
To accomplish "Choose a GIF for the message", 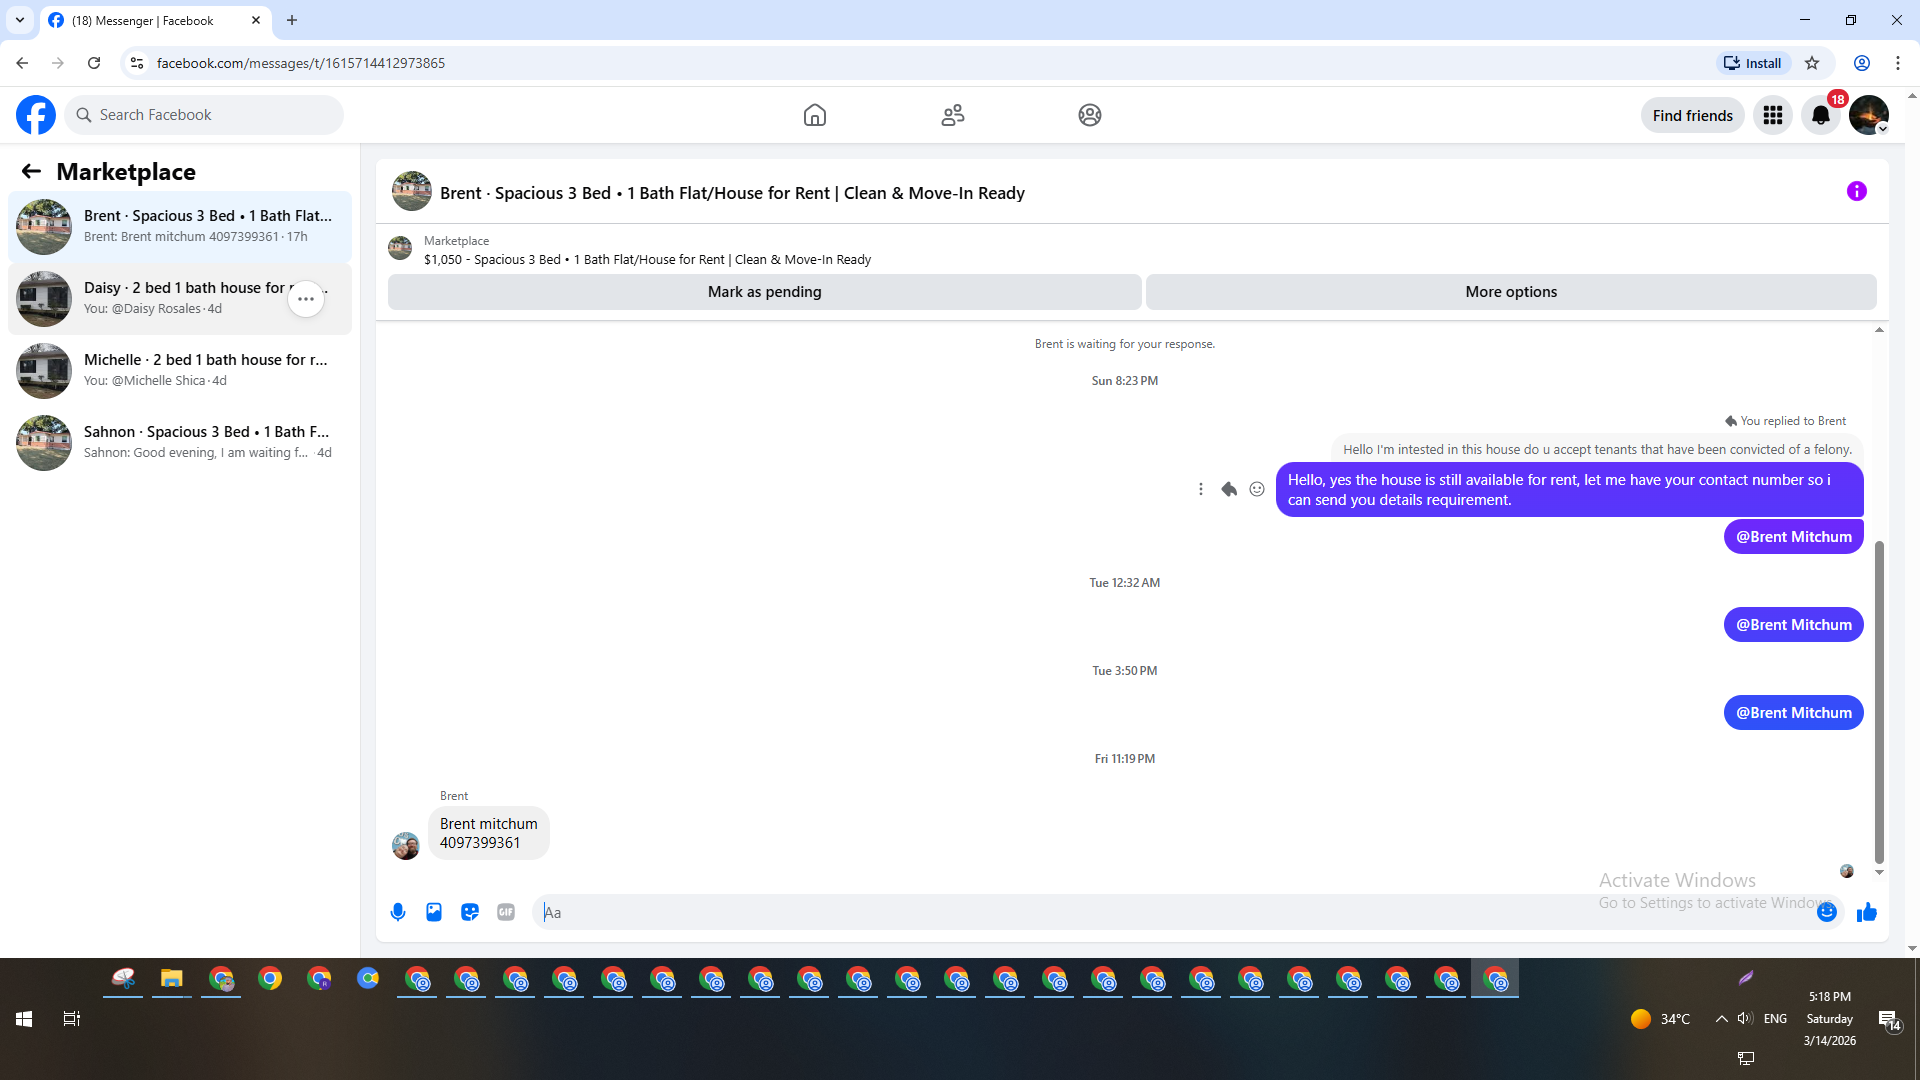I will tap(506, 912).
